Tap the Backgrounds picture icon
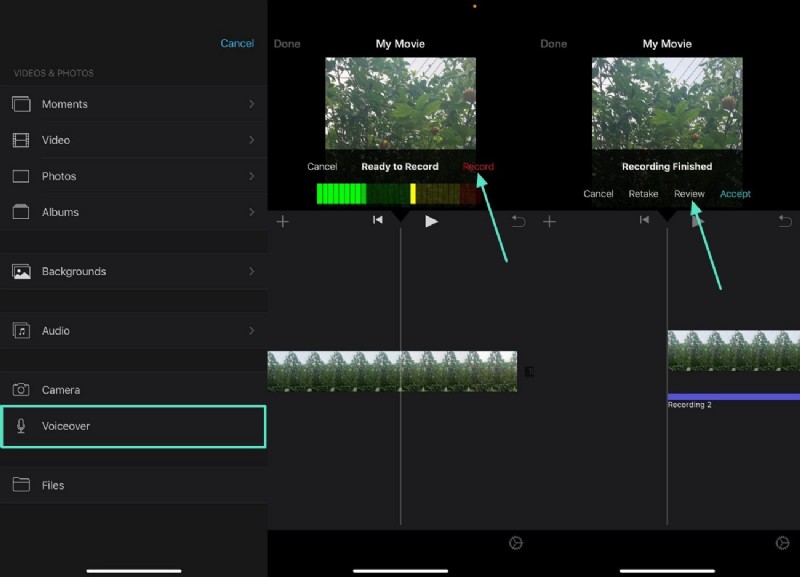Image resolution: width=800 pixels, height=577 pixels. pos(22,271)
